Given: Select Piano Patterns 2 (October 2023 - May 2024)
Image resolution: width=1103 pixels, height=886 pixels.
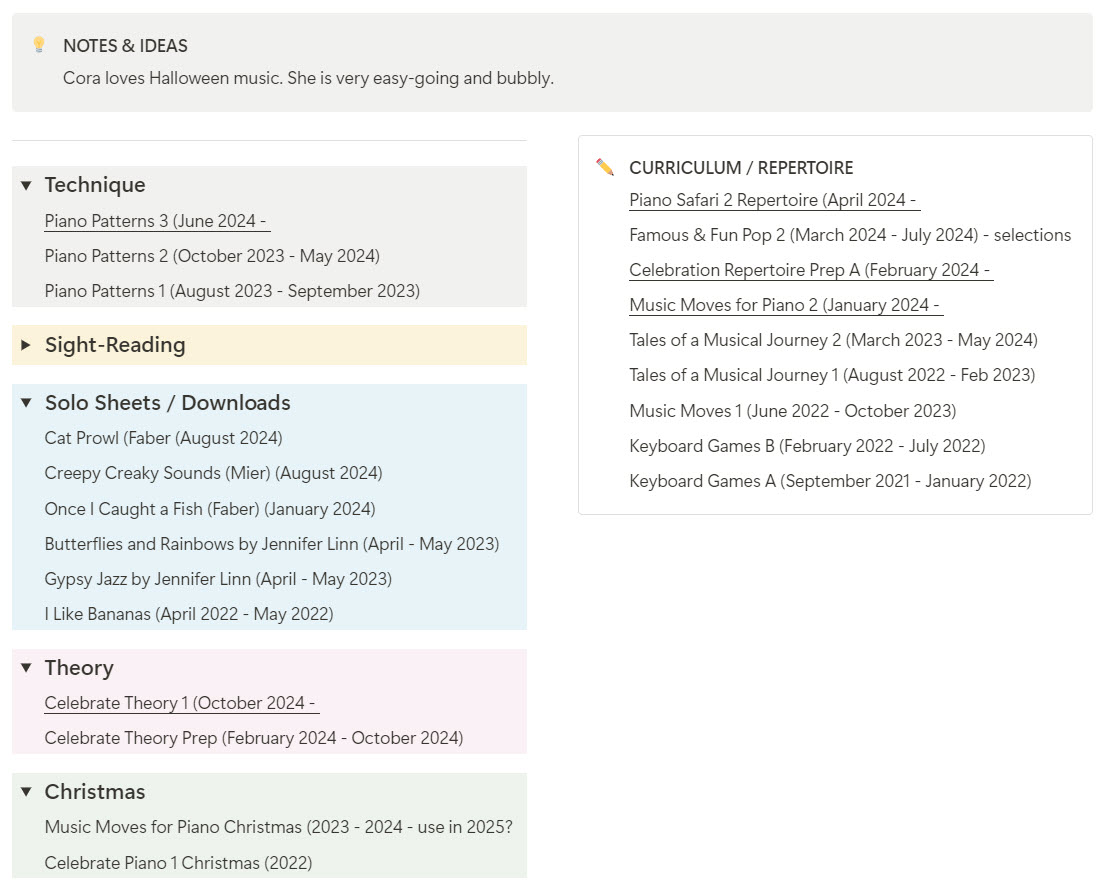Looking at the screenshot, I should [x=212, y=256].
